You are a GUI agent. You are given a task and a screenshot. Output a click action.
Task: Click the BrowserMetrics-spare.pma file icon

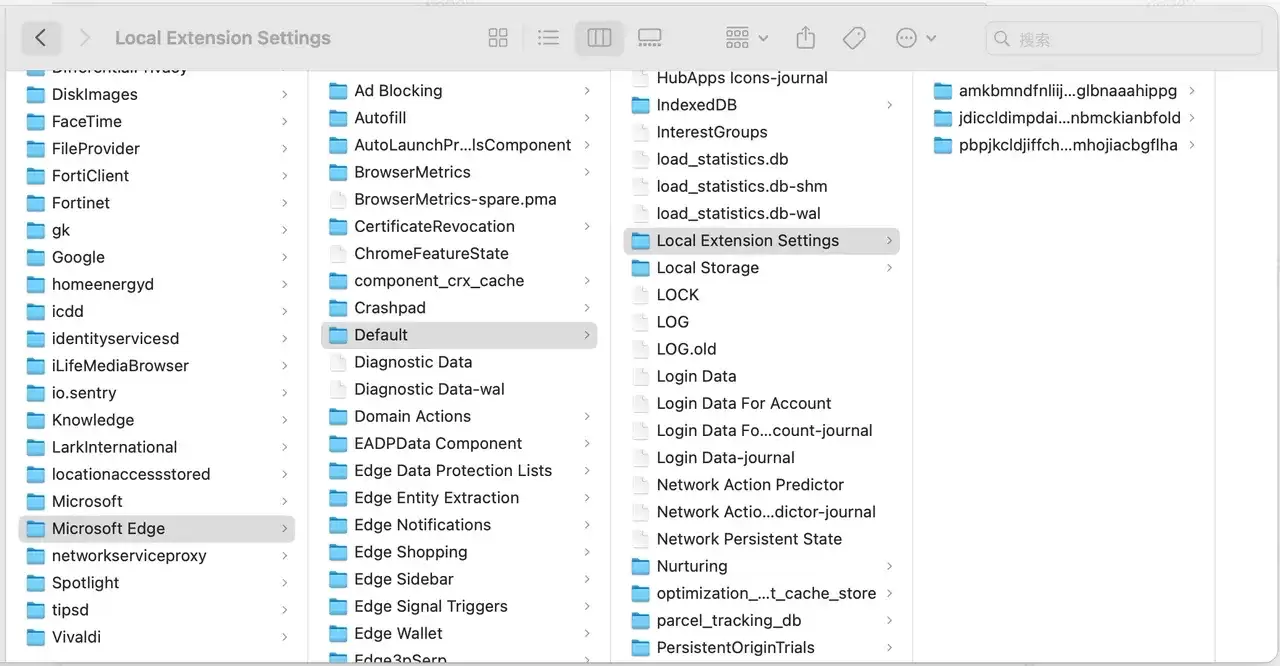(338, 200)
